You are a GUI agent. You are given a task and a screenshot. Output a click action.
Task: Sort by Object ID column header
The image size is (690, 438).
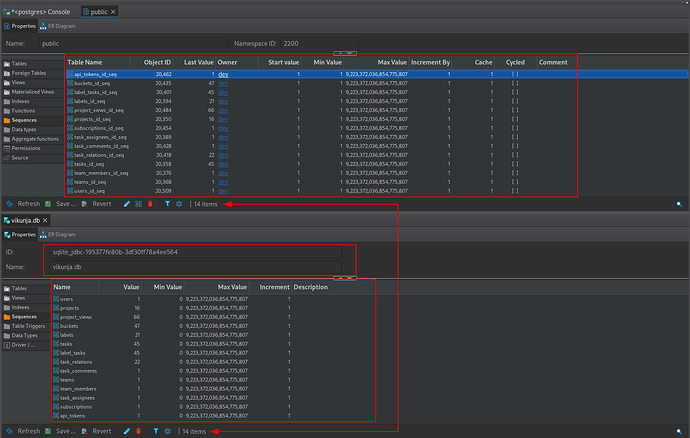pos(151,63)
